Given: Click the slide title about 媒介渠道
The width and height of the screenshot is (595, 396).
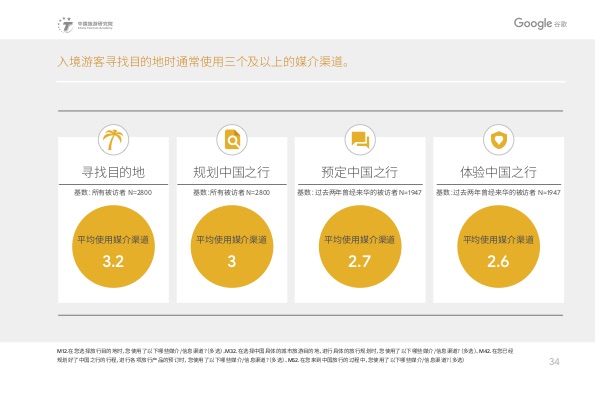Looking at the screenshot, I should click(x=203, y=61).
